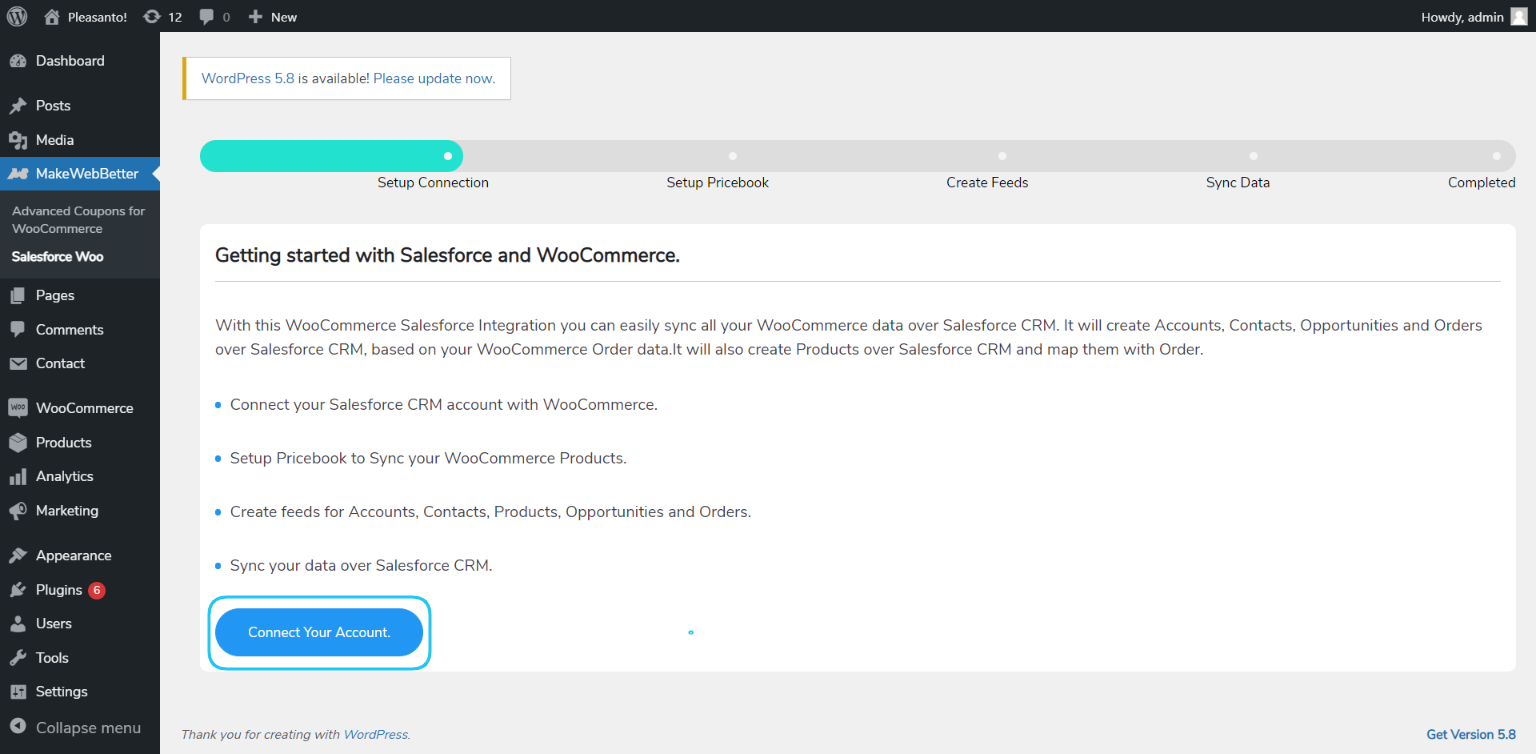Click the Connect Your Account button
The image size is (1536, 754).
[319, 632]
